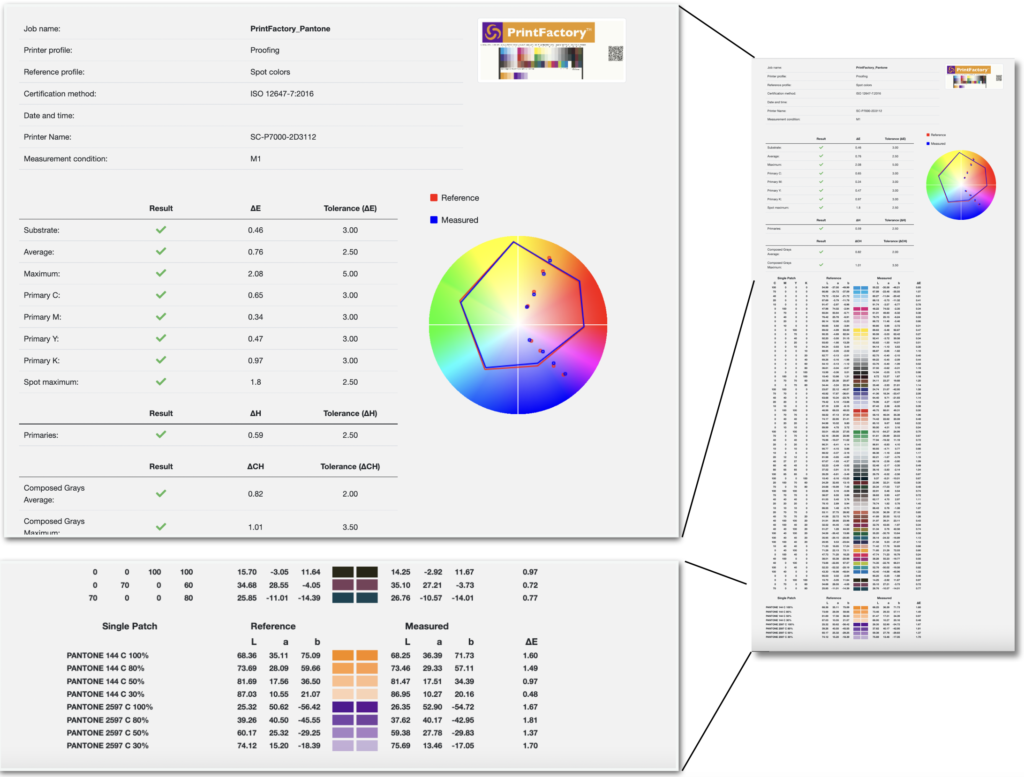Select the reference swatch for PANTONE 2597 C 100%

click(343, 707)
